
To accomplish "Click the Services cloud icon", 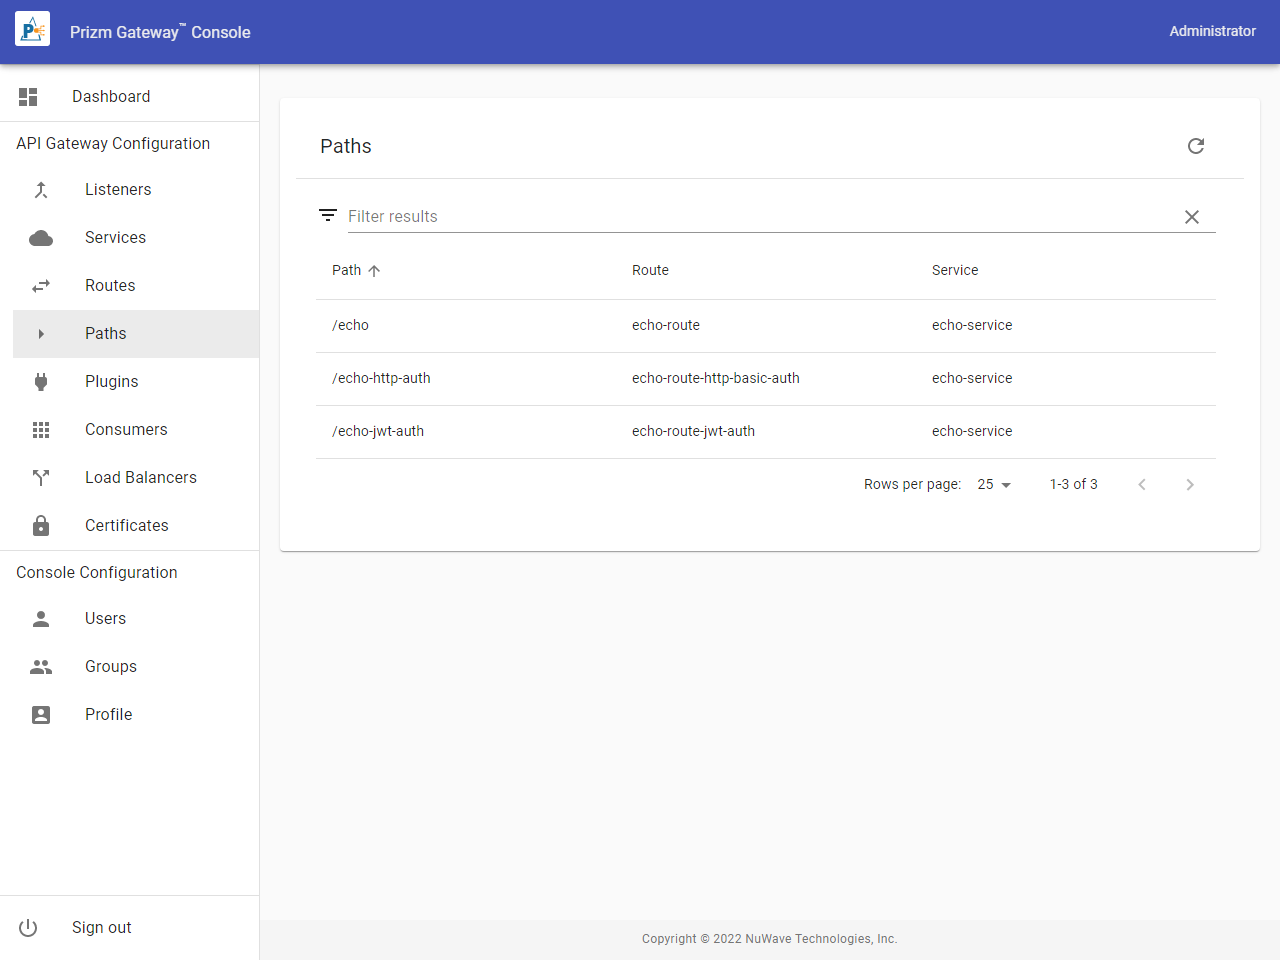I will click(x=41, y=238).
